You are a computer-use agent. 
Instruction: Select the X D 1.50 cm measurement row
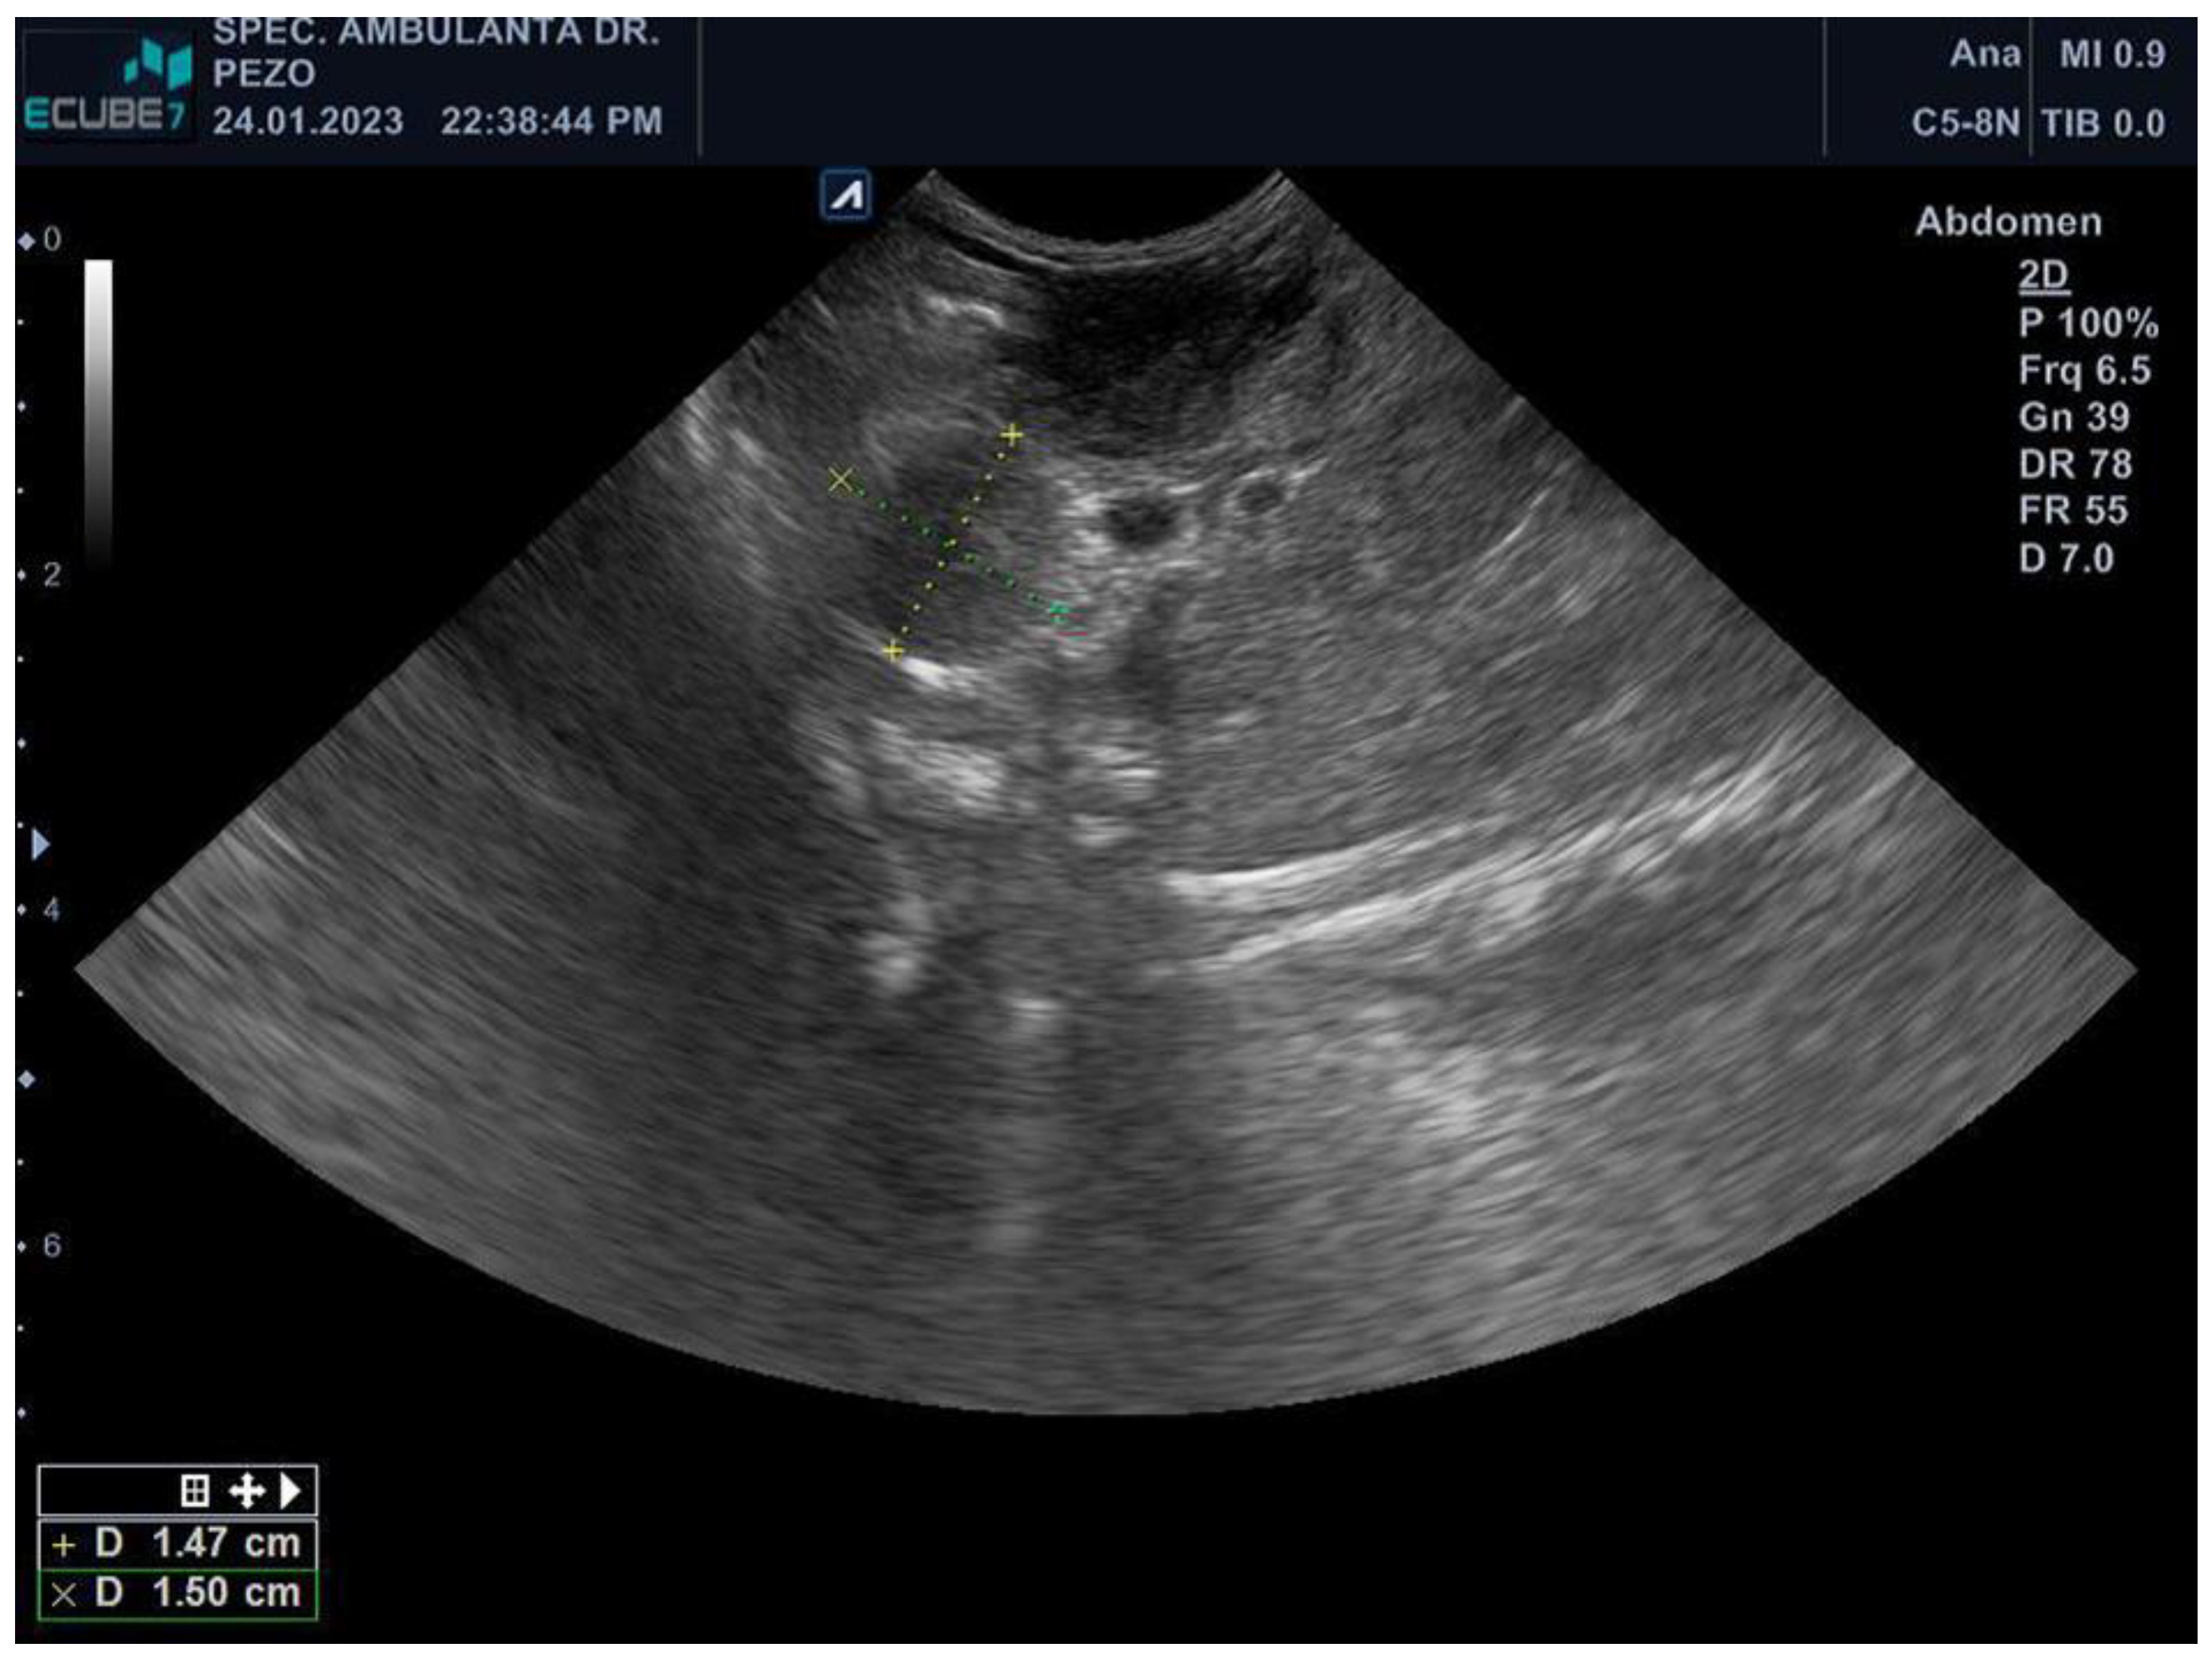click(x=178, y=1592)
